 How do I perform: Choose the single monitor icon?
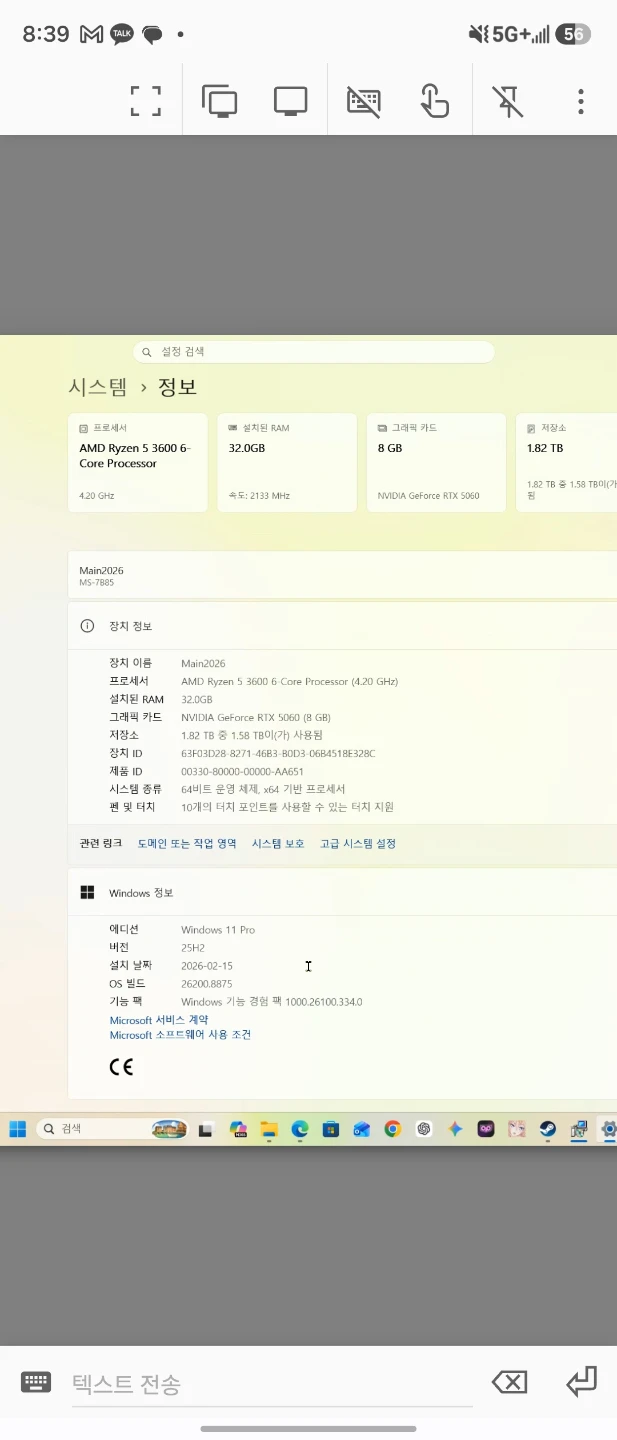(x=290, y=101)
